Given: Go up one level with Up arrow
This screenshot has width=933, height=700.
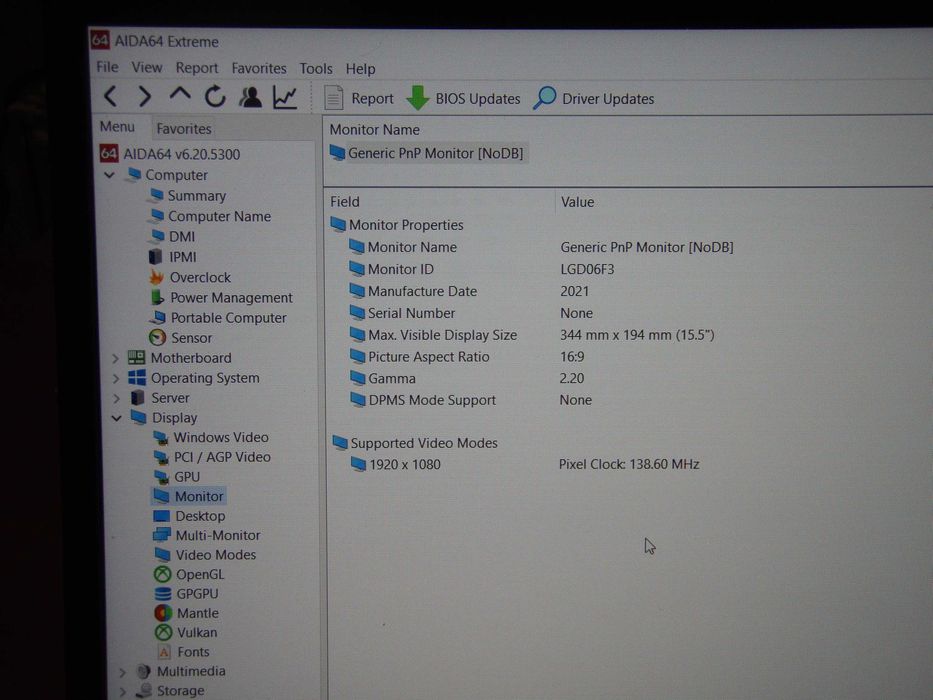Looking at the screenshot, I should point(180,94).
